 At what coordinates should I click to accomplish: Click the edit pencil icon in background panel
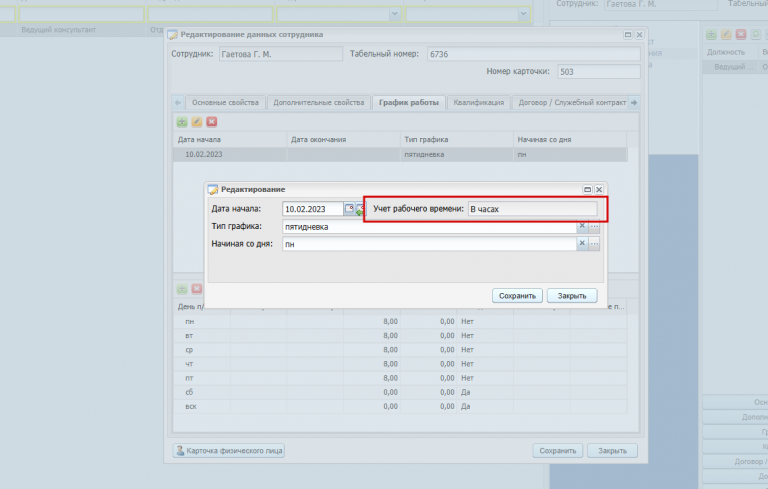click(x=726, y=34)
